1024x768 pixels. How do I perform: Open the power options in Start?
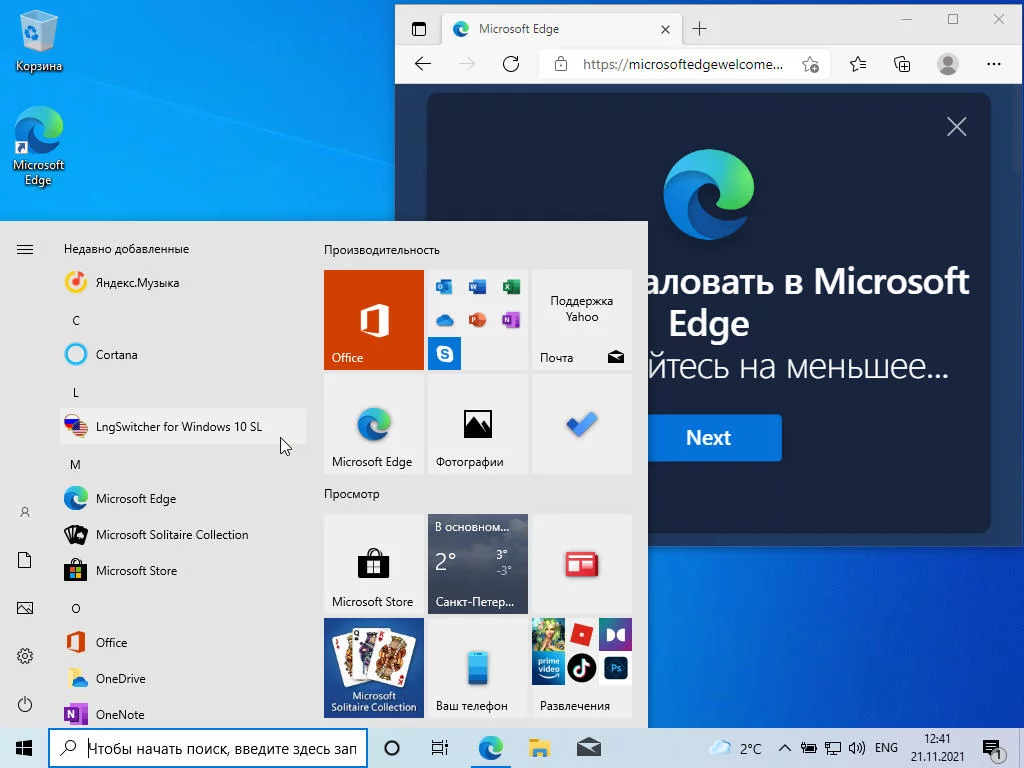[25, 704]
